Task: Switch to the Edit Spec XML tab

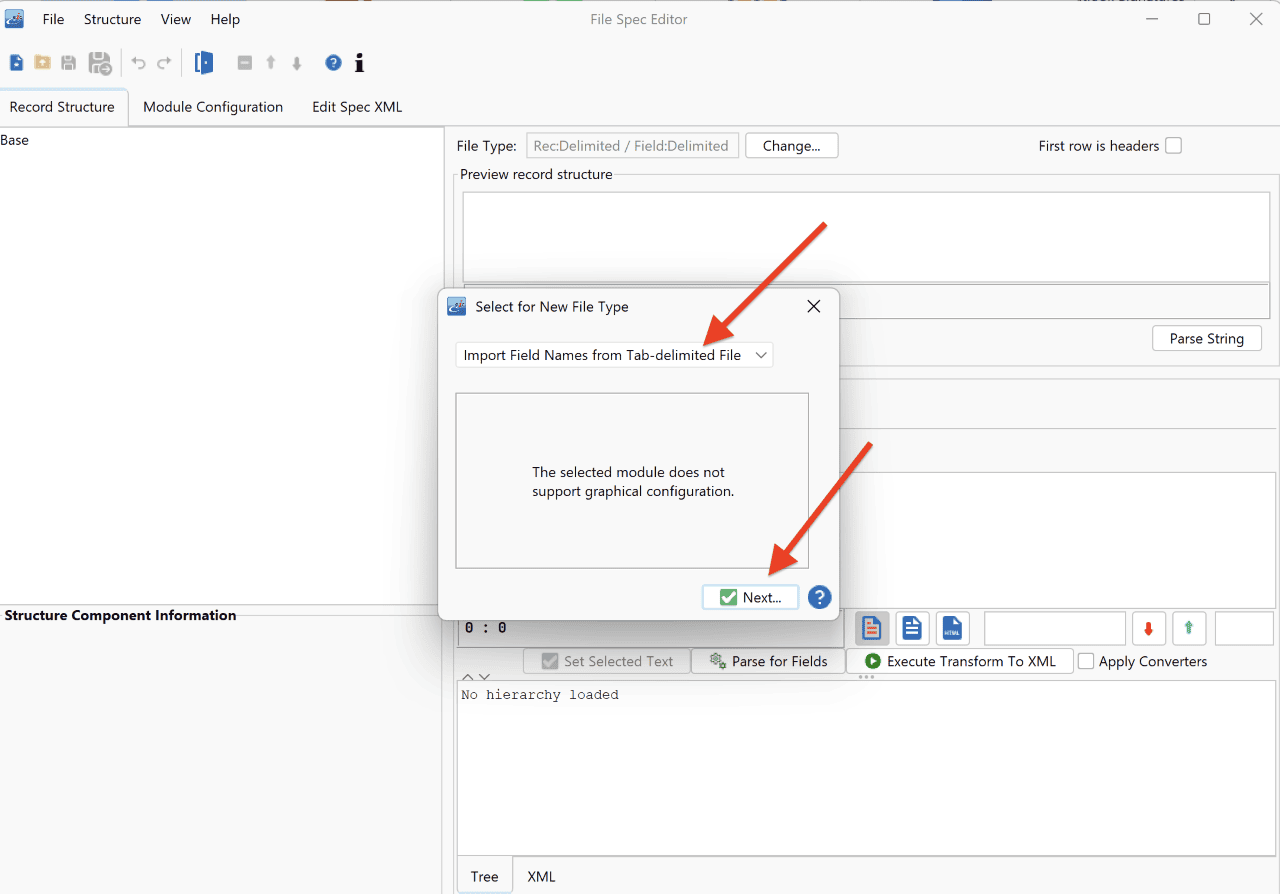Action: [357, 107]
